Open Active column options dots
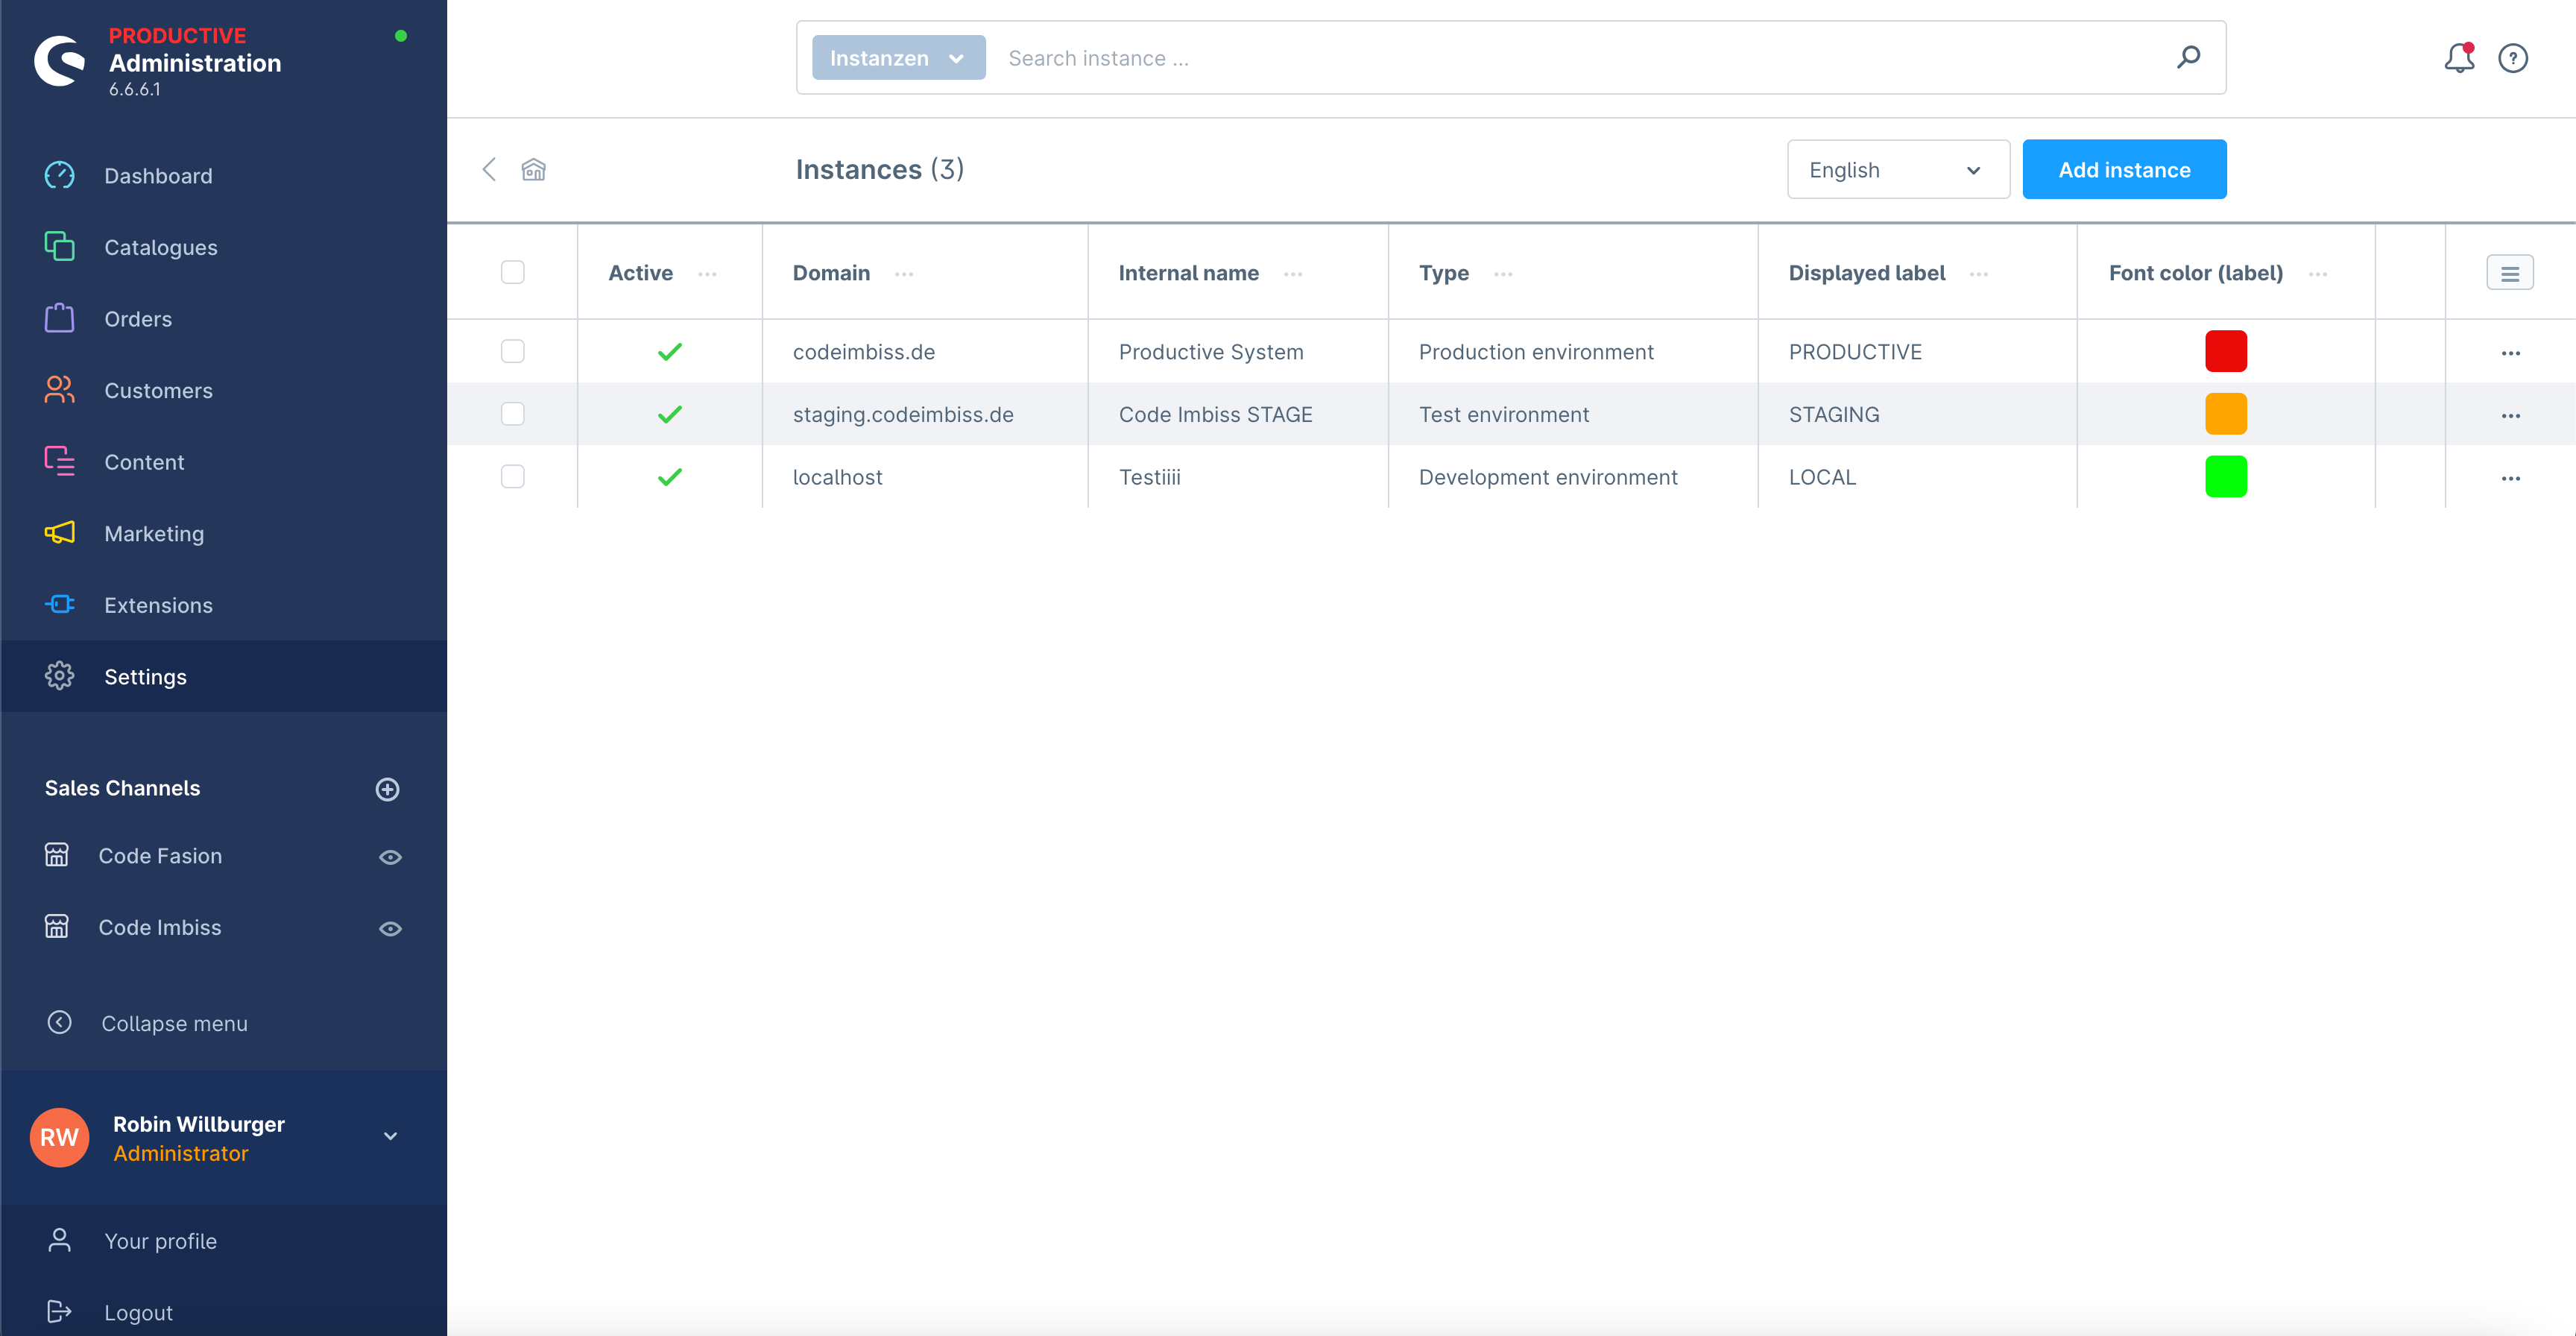The width and height of the screenshot is (2576, 1336). point(707,274)
